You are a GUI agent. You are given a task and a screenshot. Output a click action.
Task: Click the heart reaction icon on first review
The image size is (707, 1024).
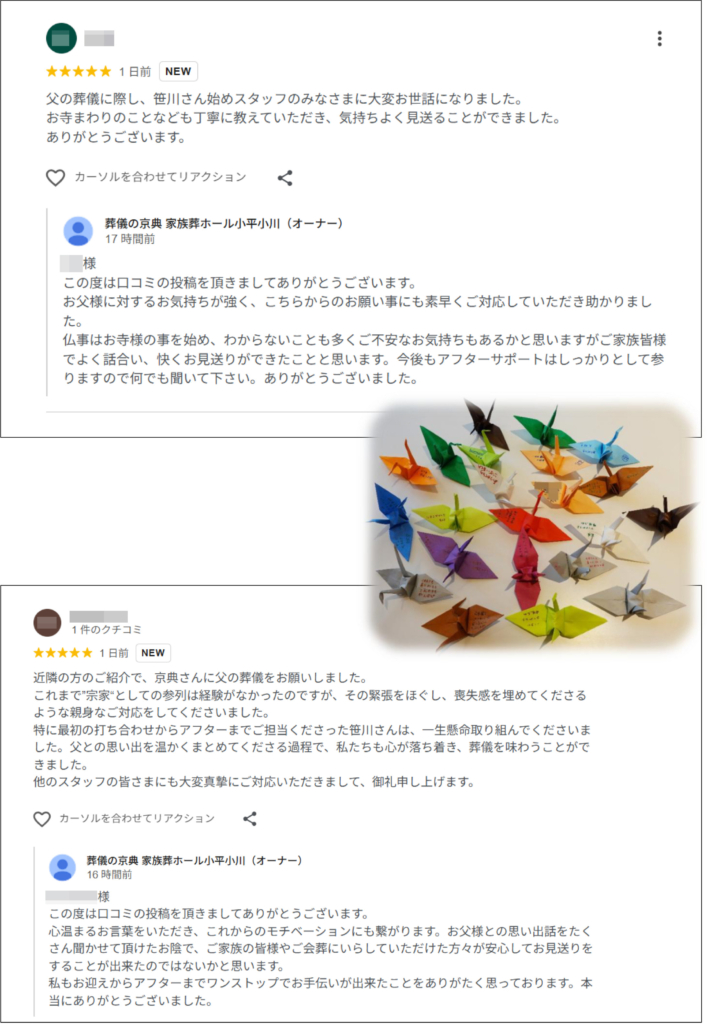[55, 178]
